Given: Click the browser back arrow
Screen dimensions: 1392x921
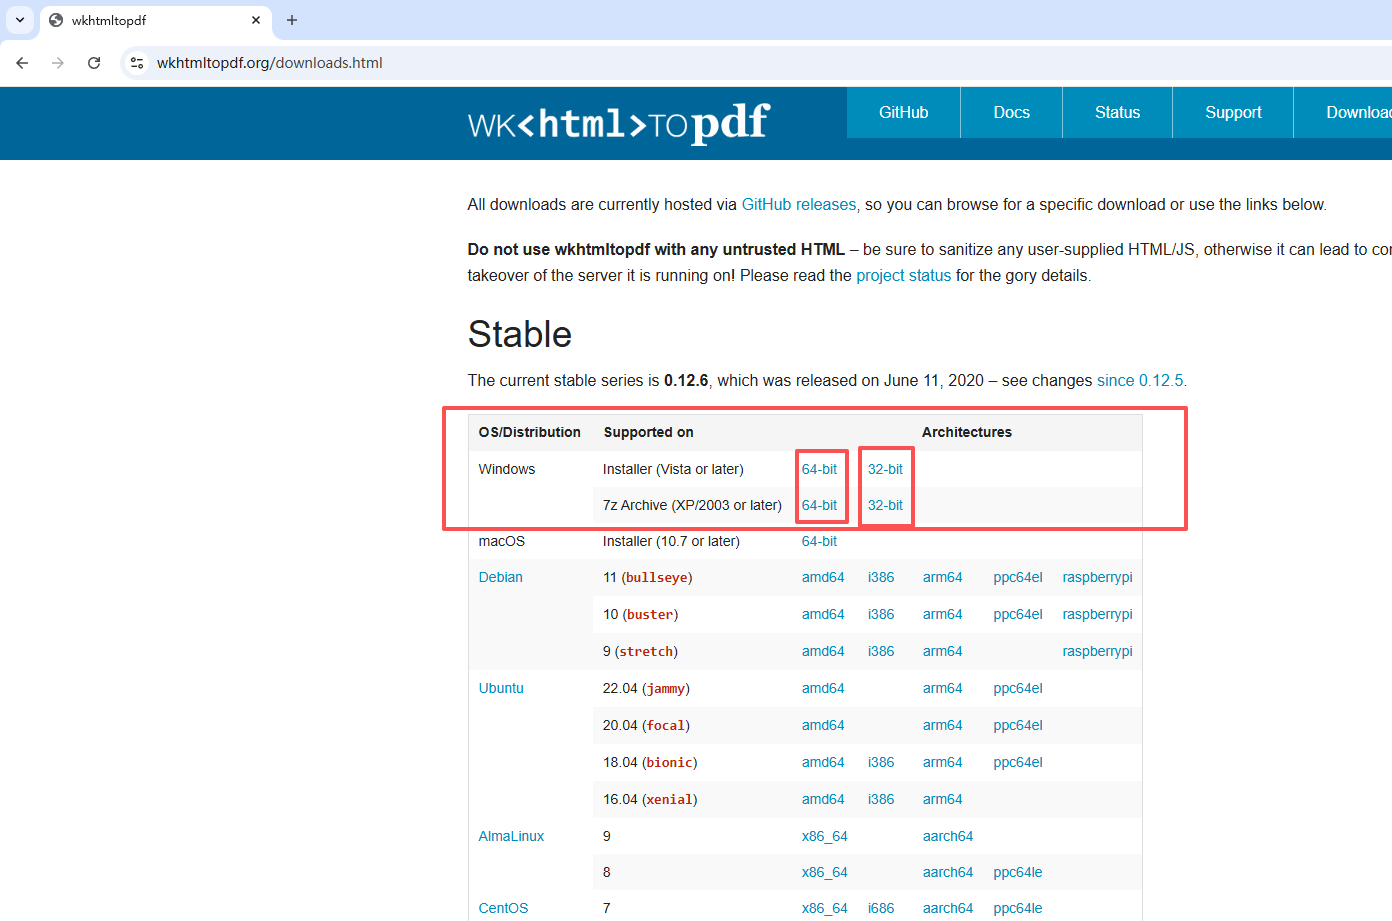Looking at the screenshot, I should click(x=22, y=63).
